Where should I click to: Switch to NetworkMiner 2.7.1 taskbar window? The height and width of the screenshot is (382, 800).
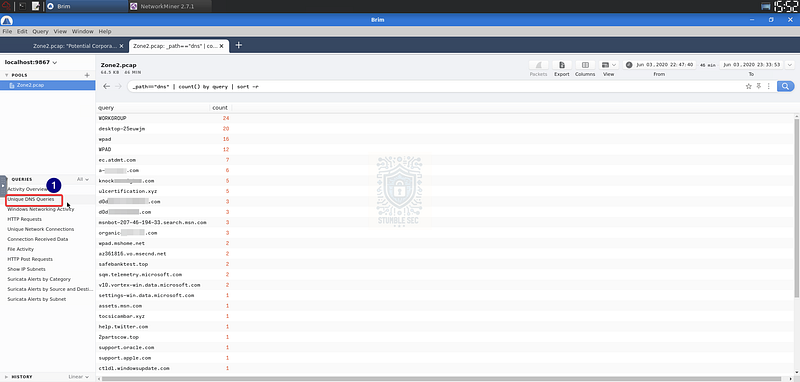[x=169, y=6]
